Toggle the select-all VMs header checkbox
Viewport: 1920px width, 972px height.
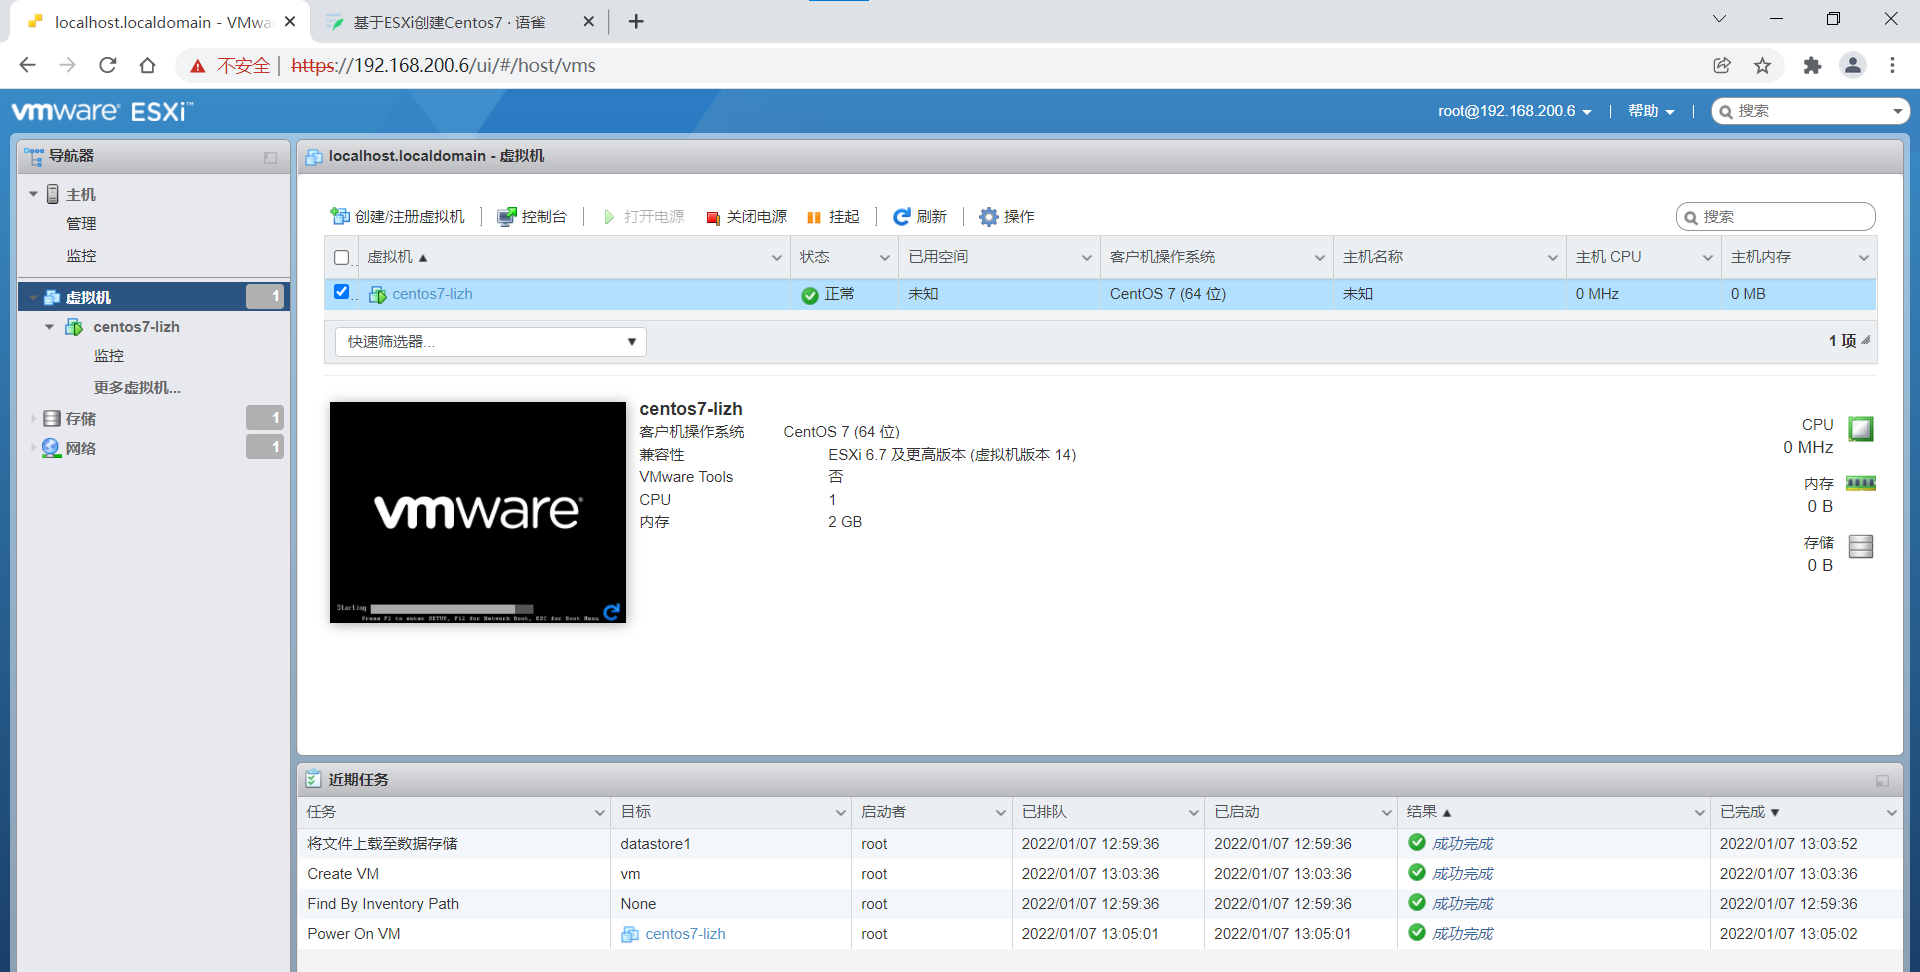click(341, 257)
